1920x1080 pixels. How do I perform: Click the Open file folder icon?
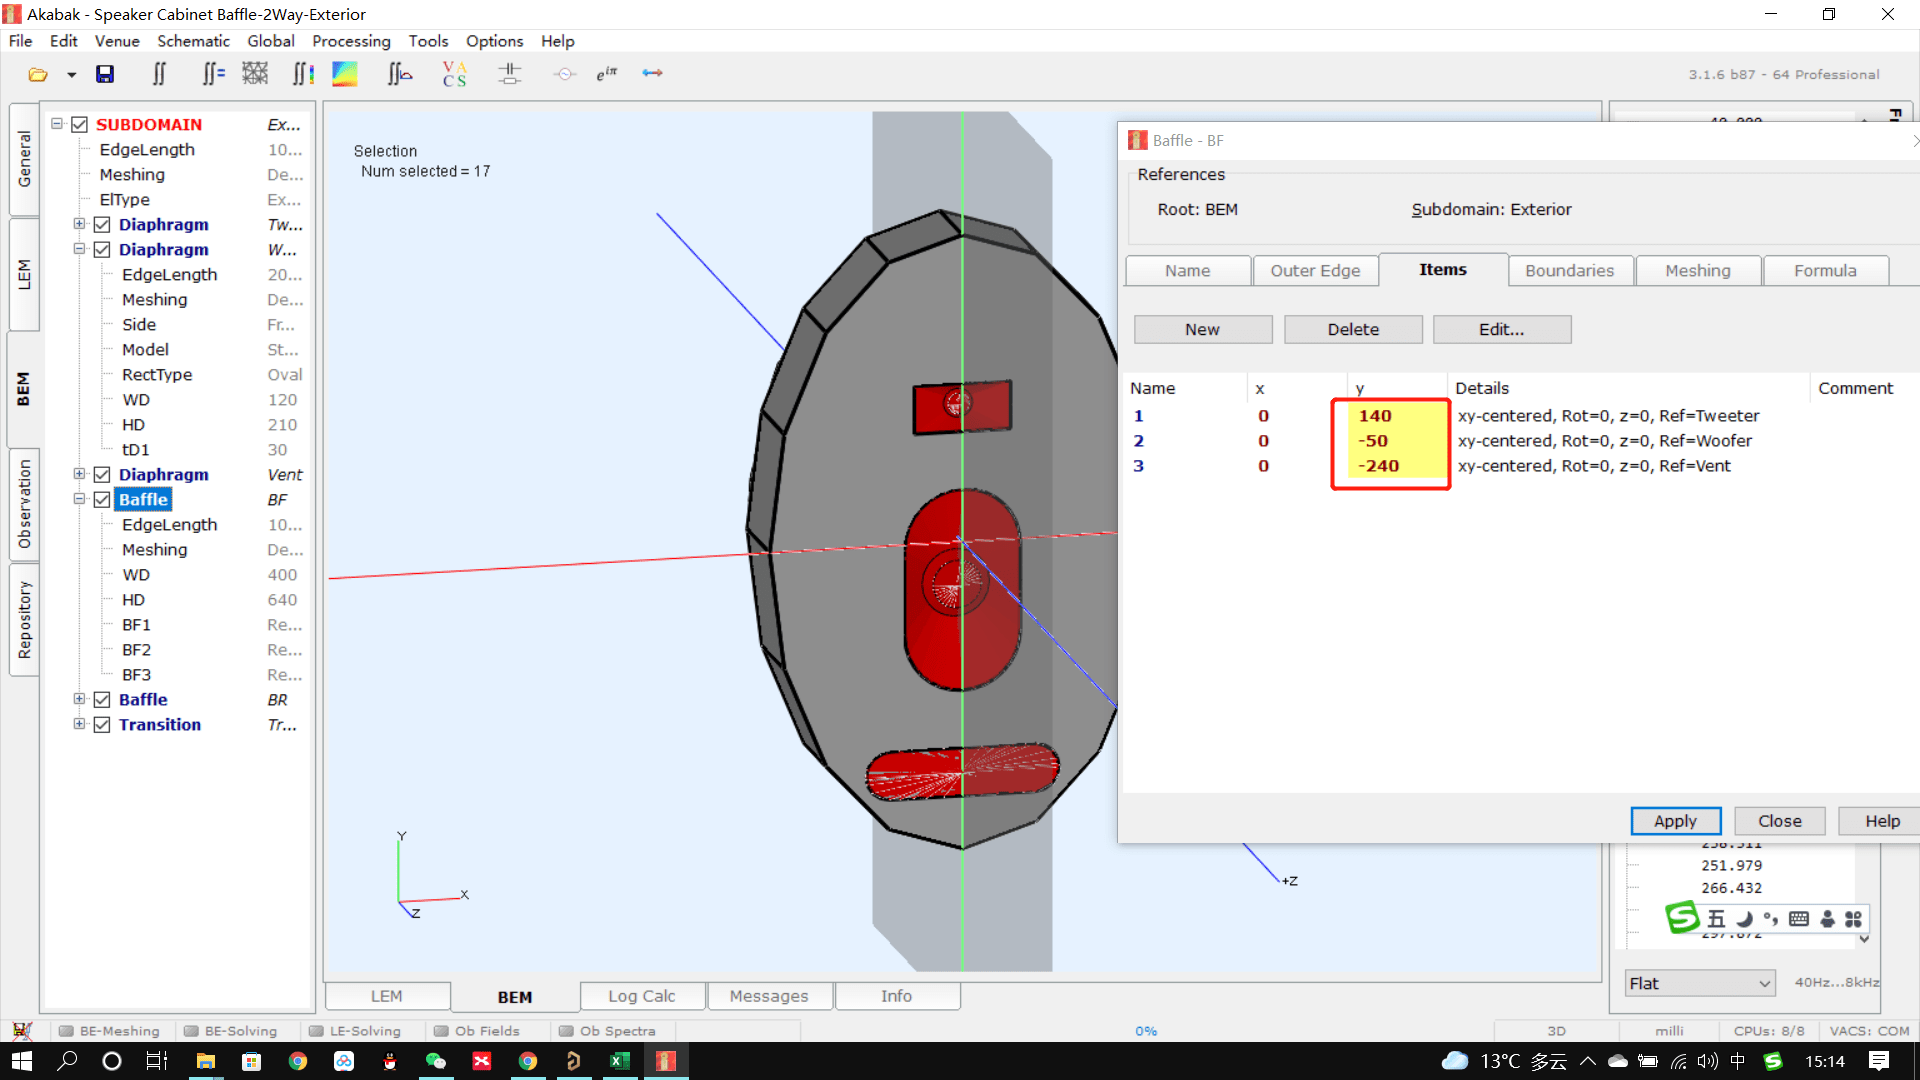[38, 74]
